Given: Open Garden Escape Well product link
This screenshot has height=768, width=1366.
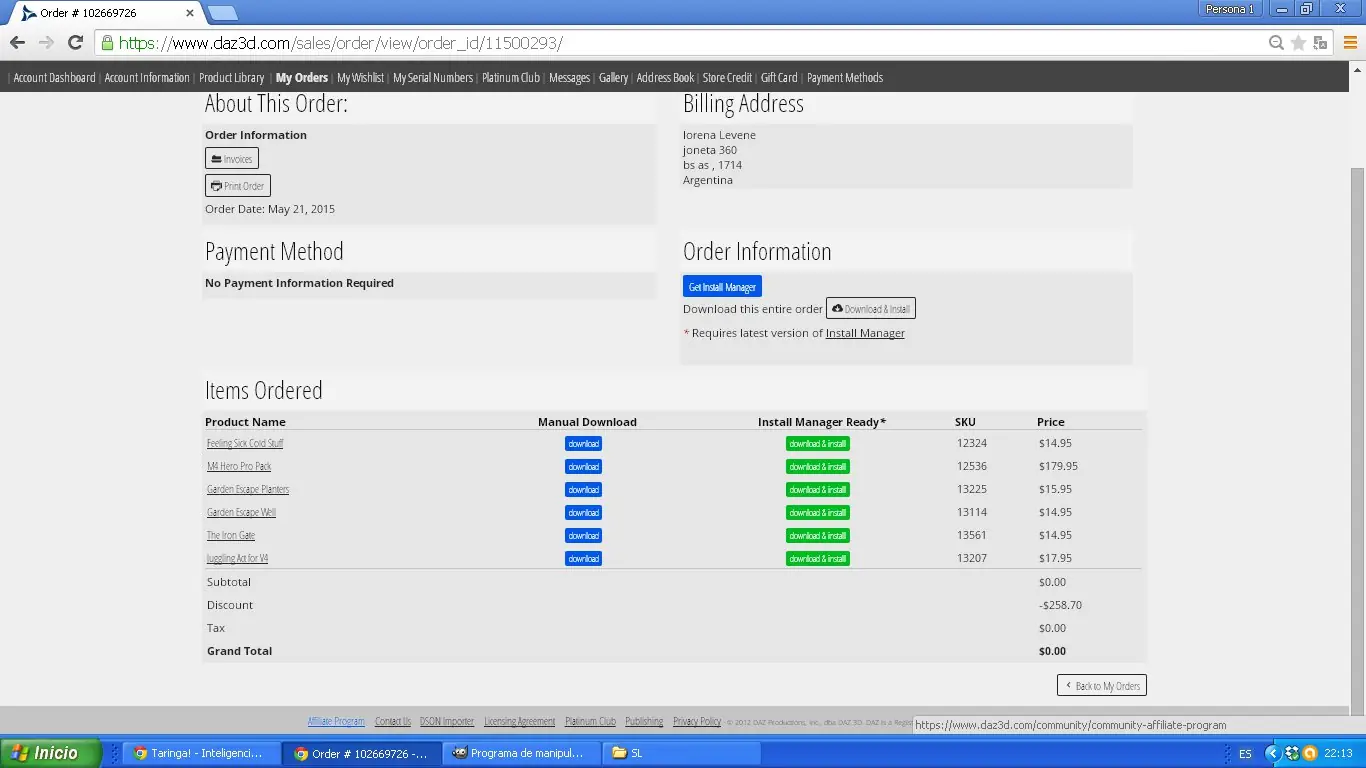Looking at the screenshot, I should [x=241, y=512].
